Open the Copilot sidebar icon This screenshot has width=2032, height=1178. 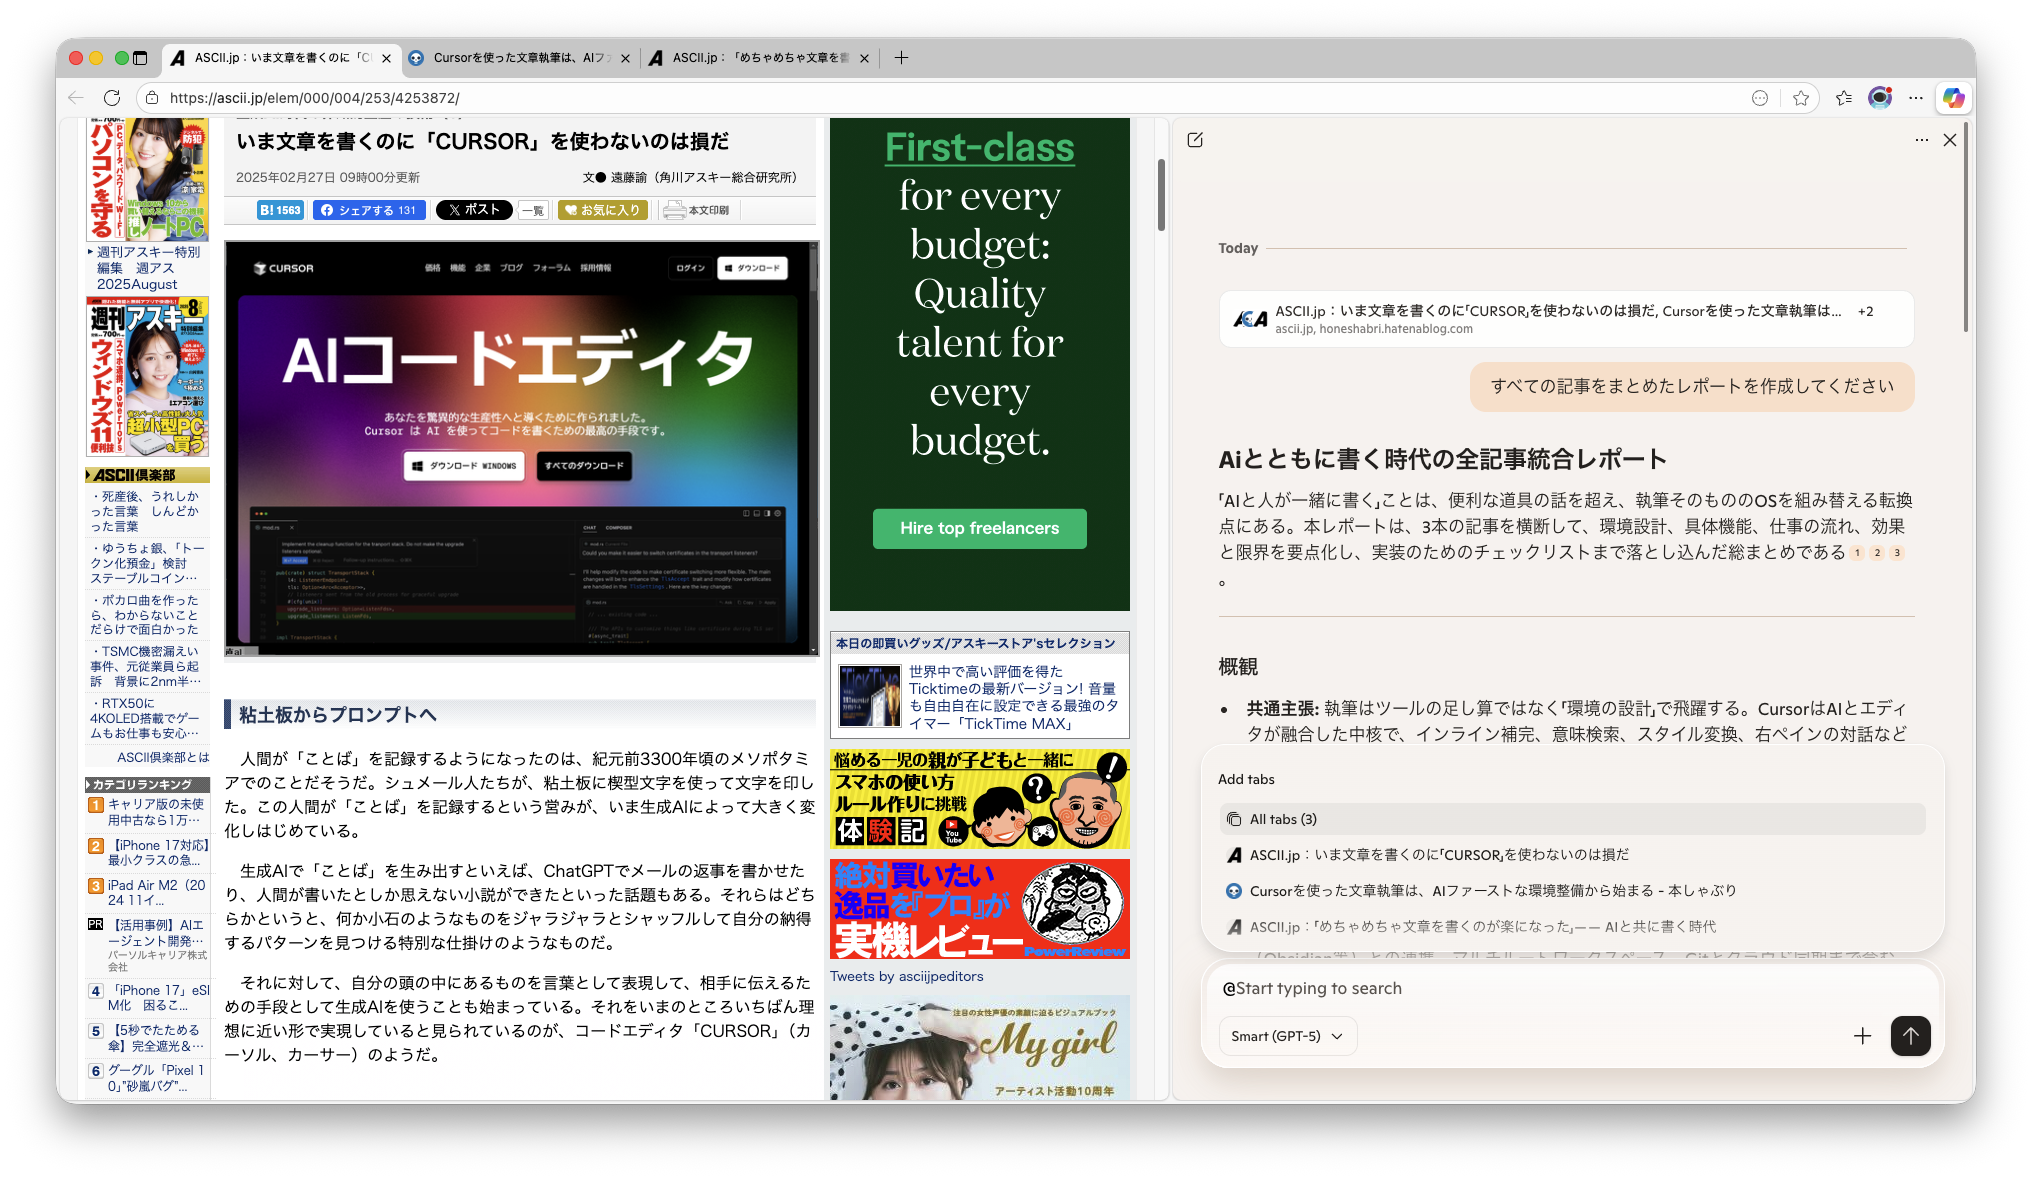(1953, 98)
